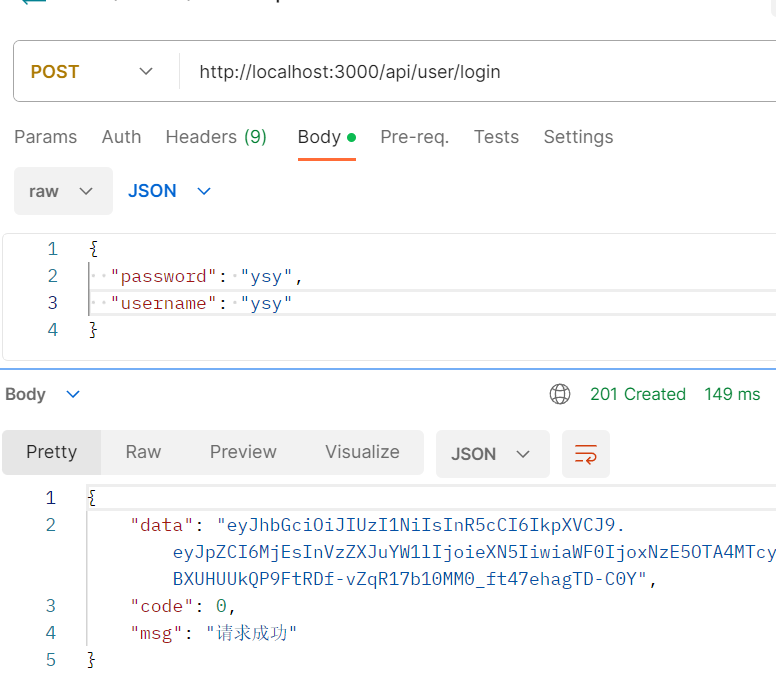The height and width of the screenshot is (696, 776).
Task: Expand the raw body type dropdown
Action: [62, 191]
